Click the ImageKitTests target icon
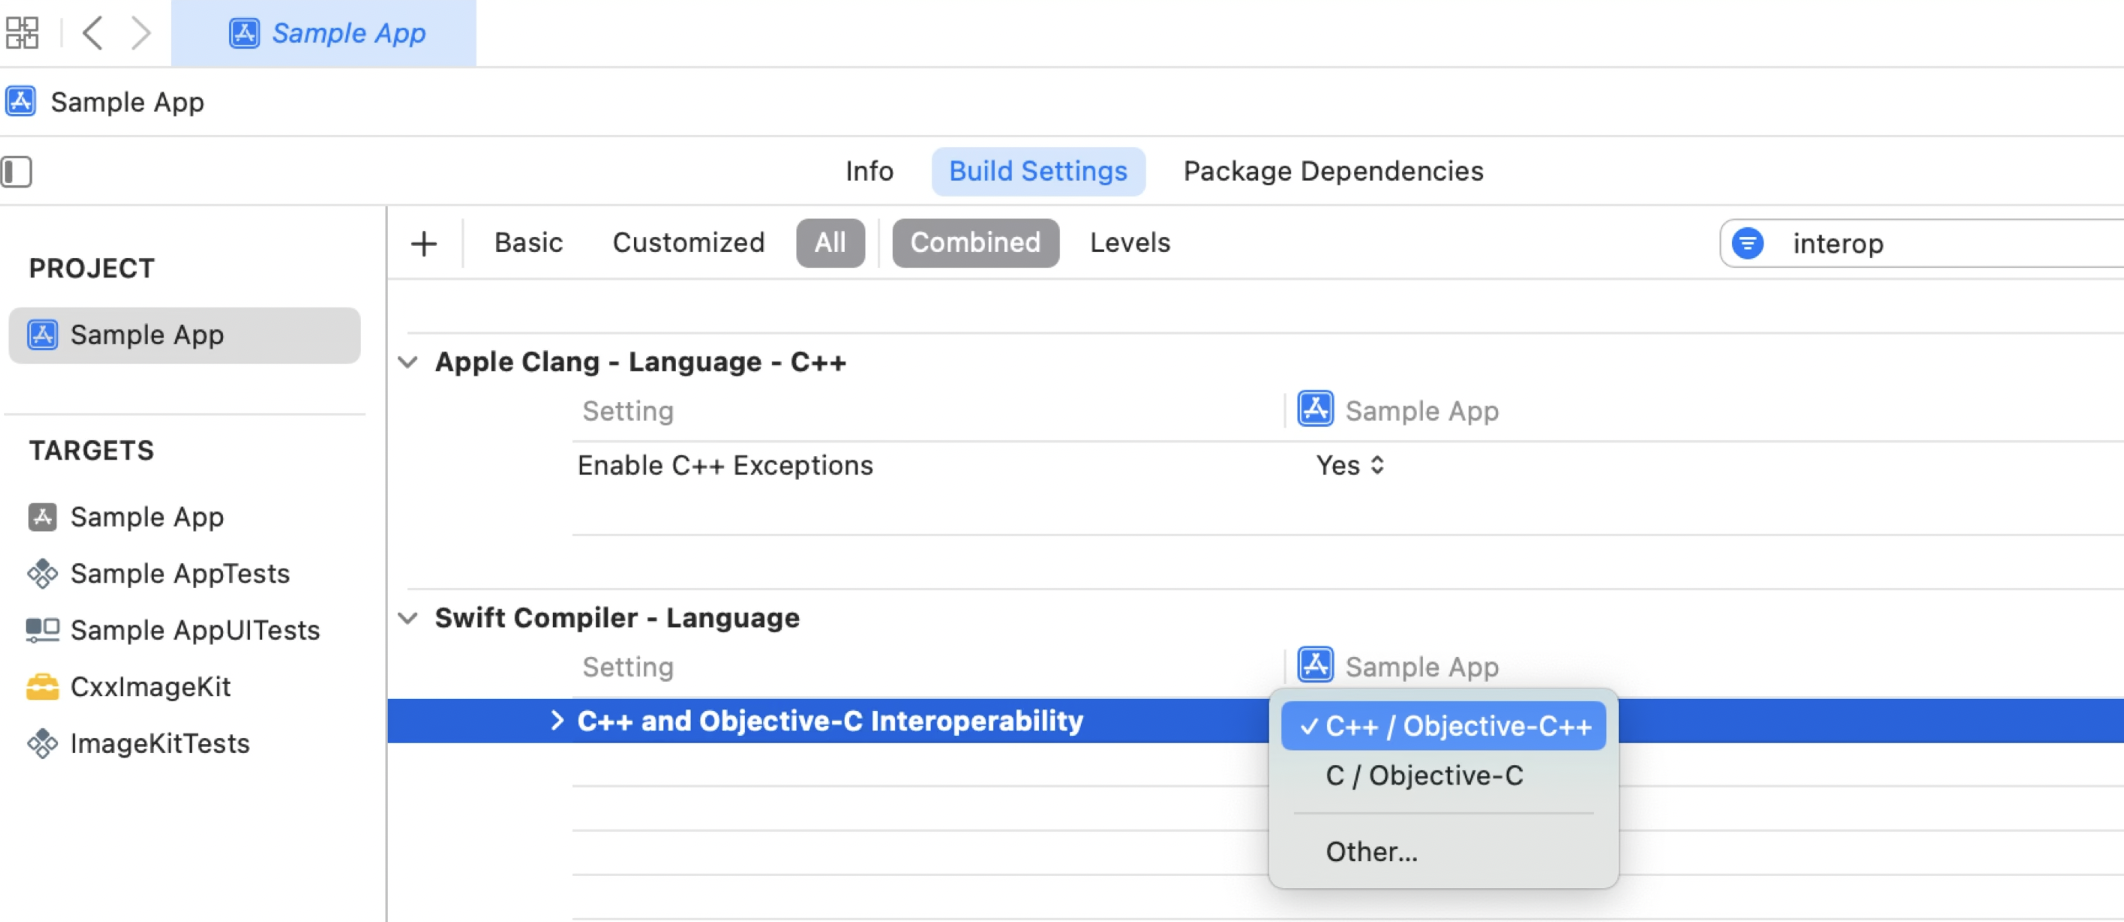Screen dimensions: 2124x922 (x=42, y=744)
